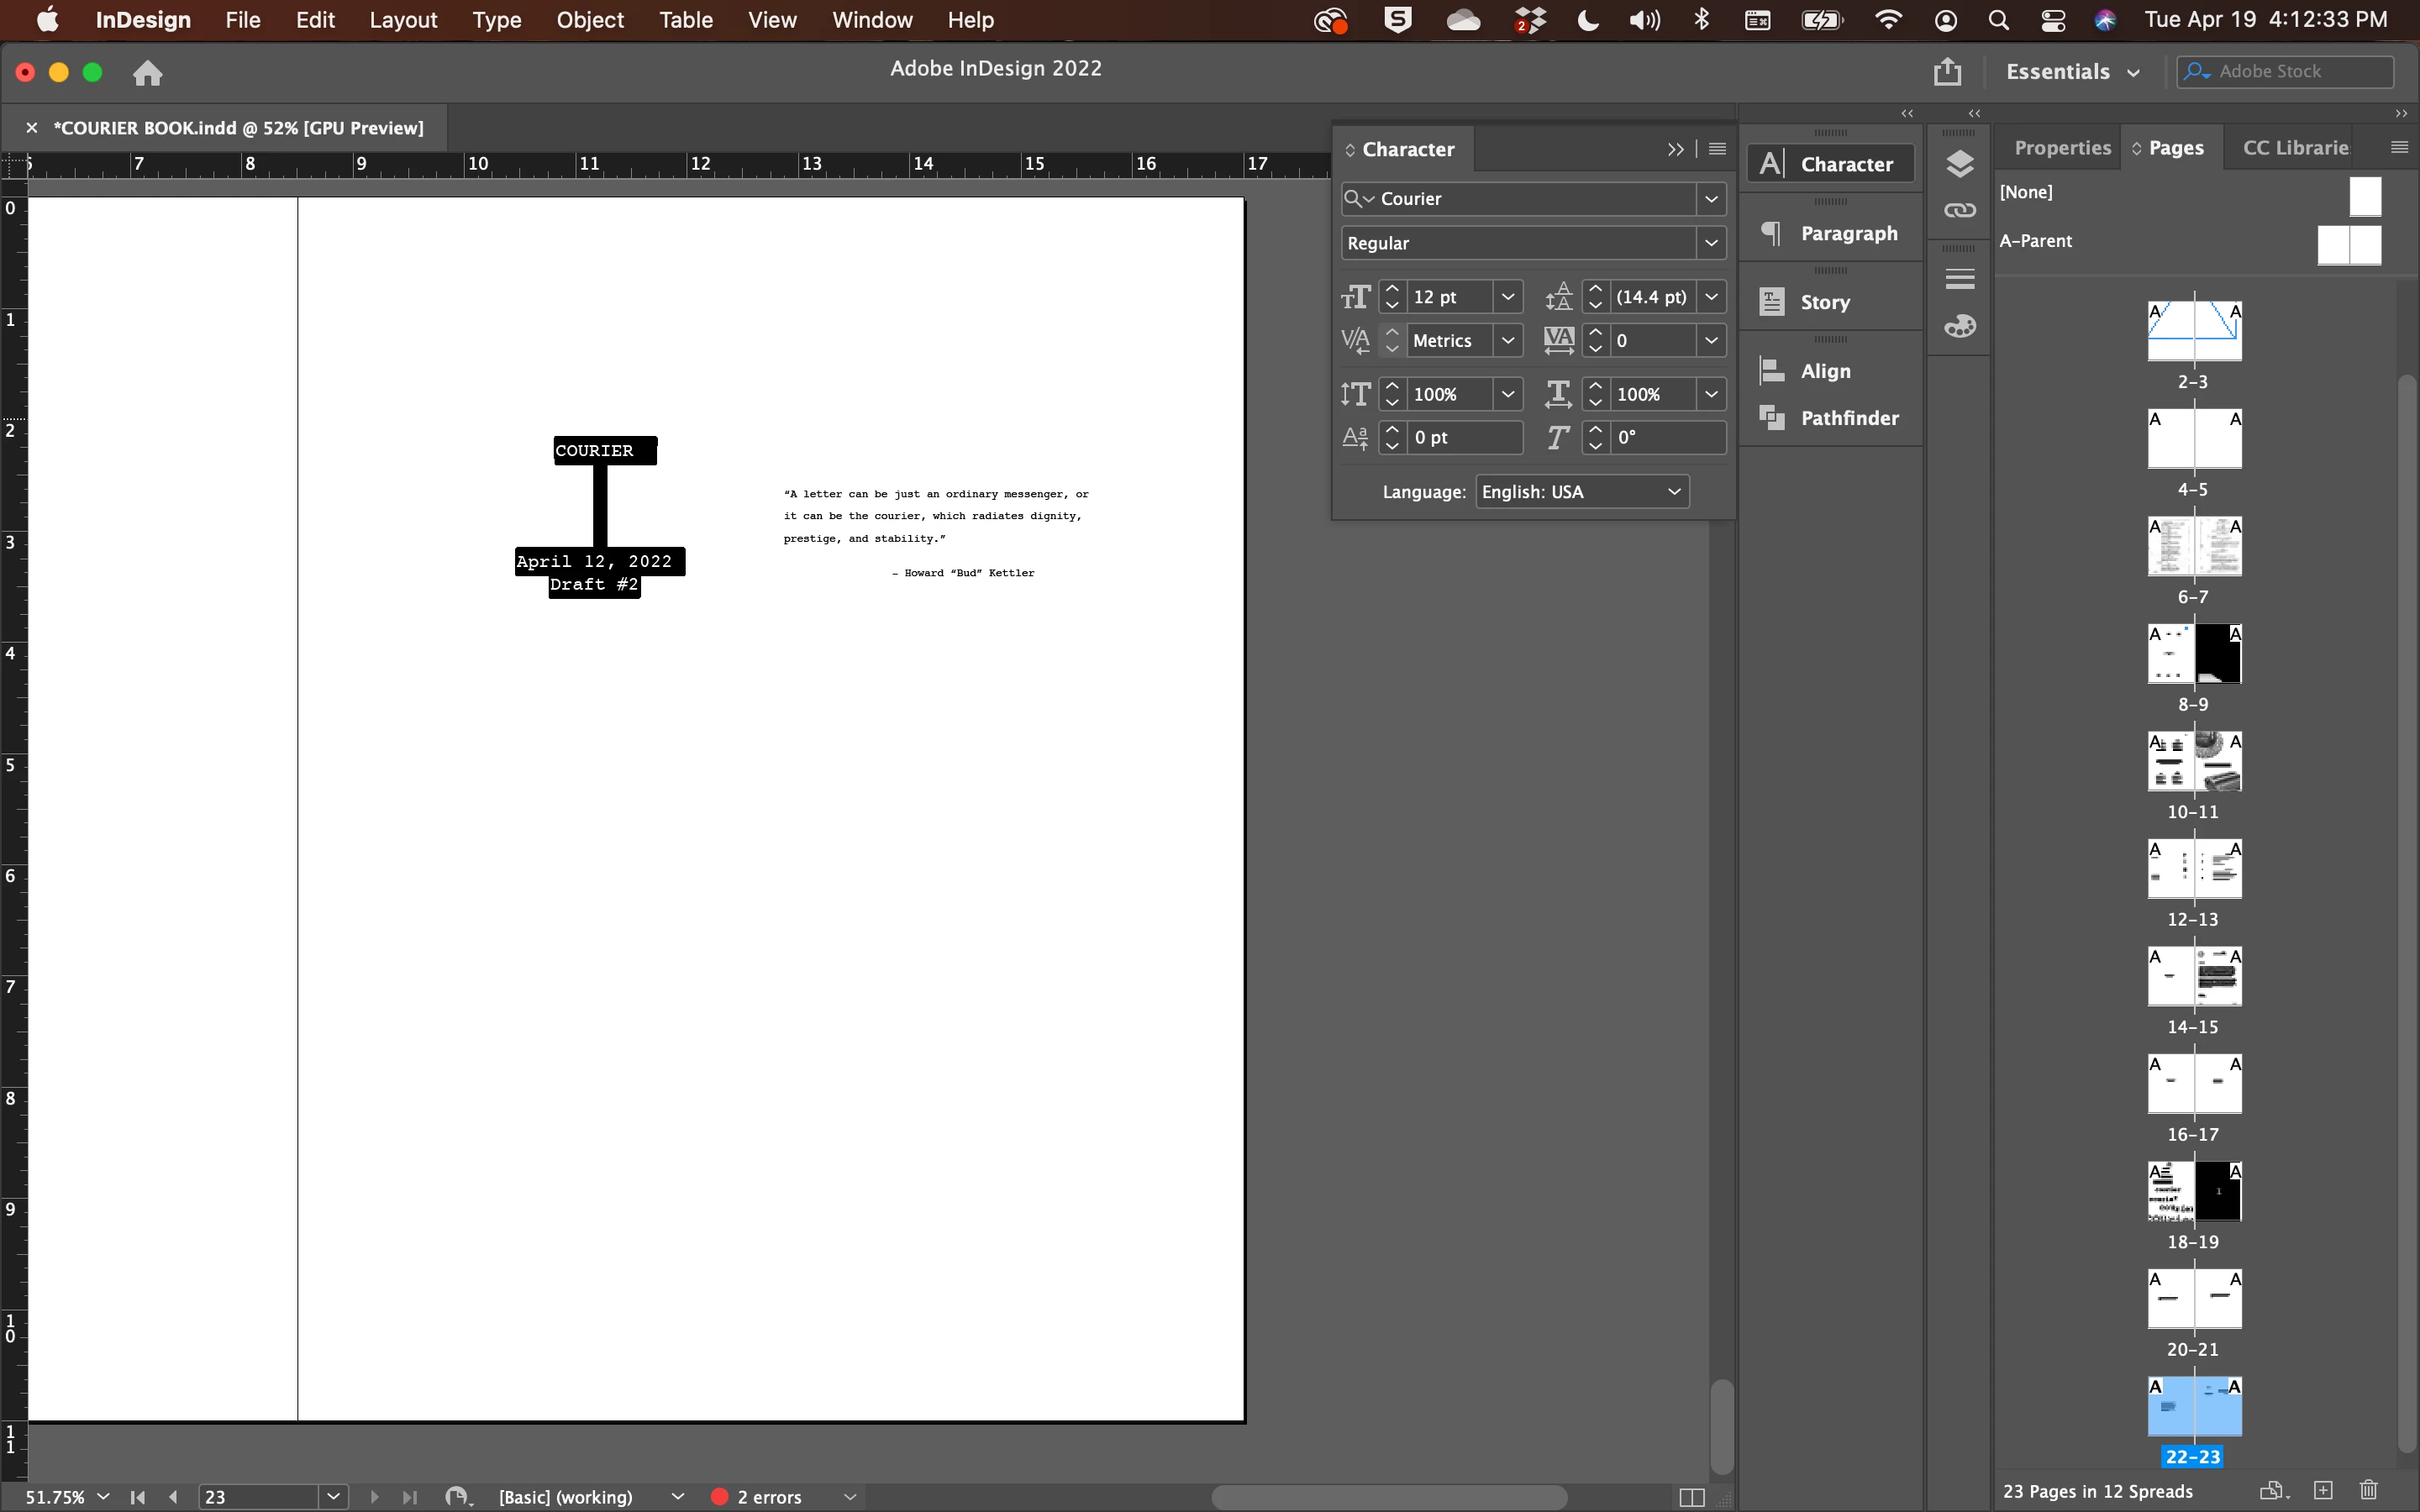
Task: Open the Color palette panel icon
Action: pos(1959,326)
